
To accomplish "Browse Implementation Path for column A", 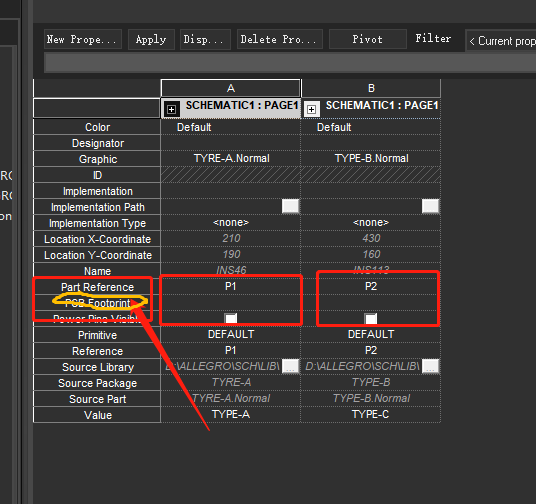I will (x=291, y=206).
